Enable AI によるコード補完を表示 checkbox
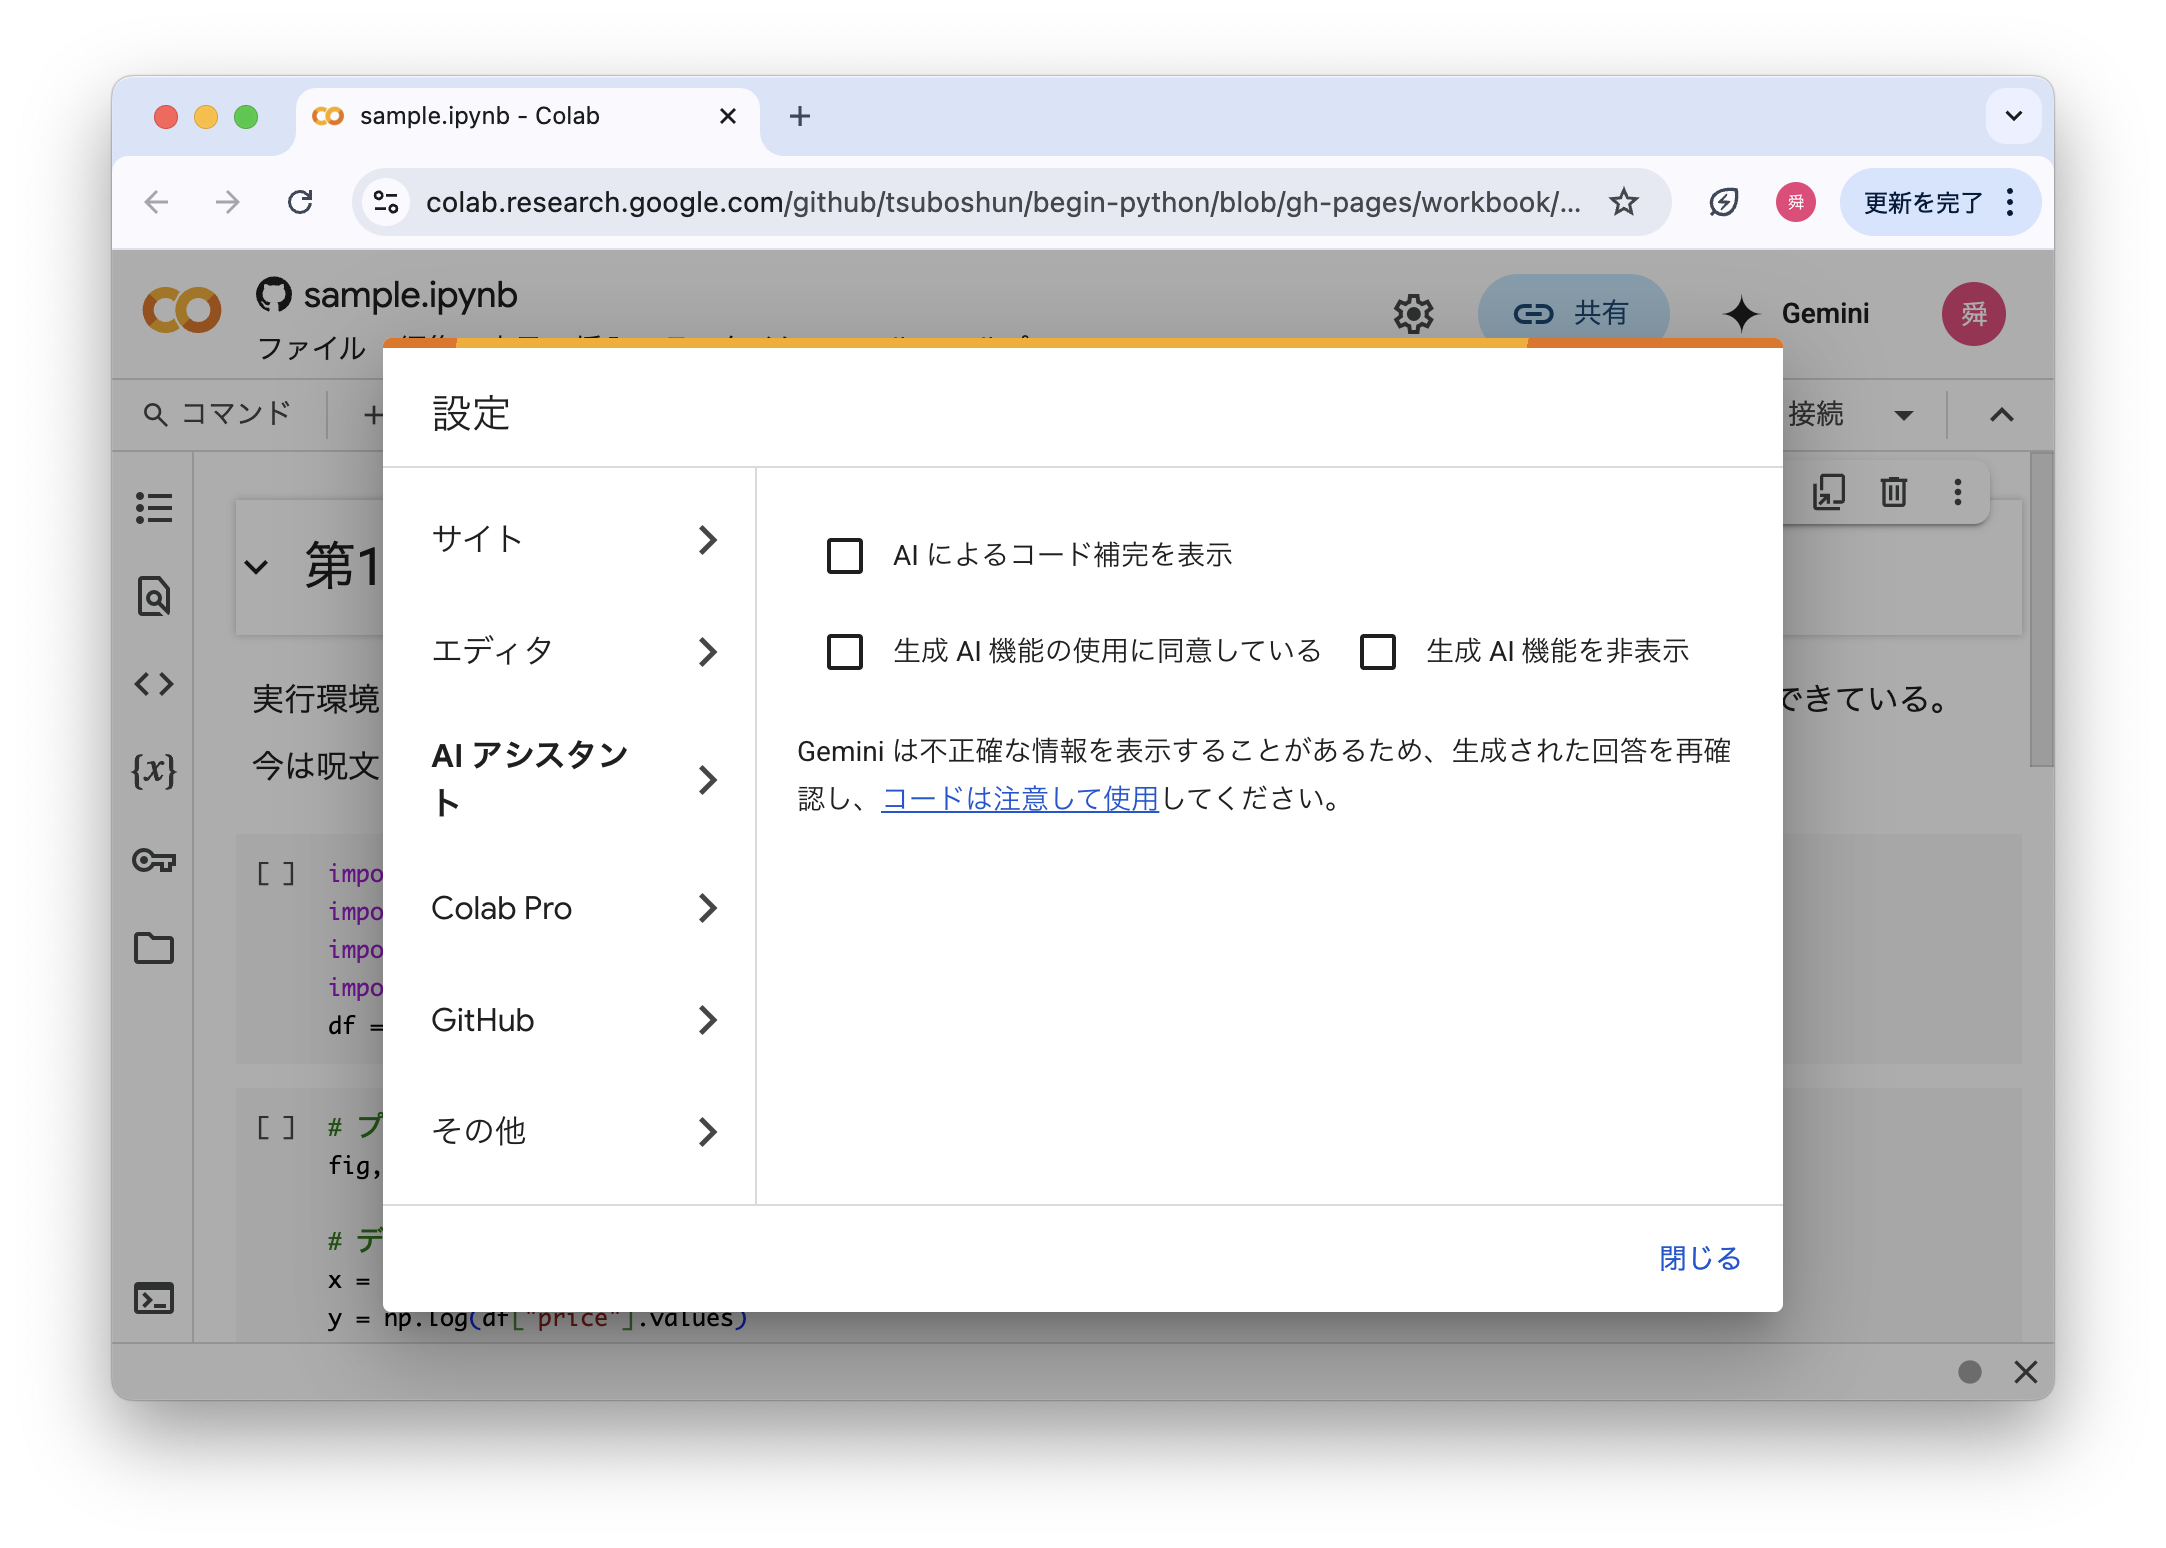2166x1548 pixels. 845,555
